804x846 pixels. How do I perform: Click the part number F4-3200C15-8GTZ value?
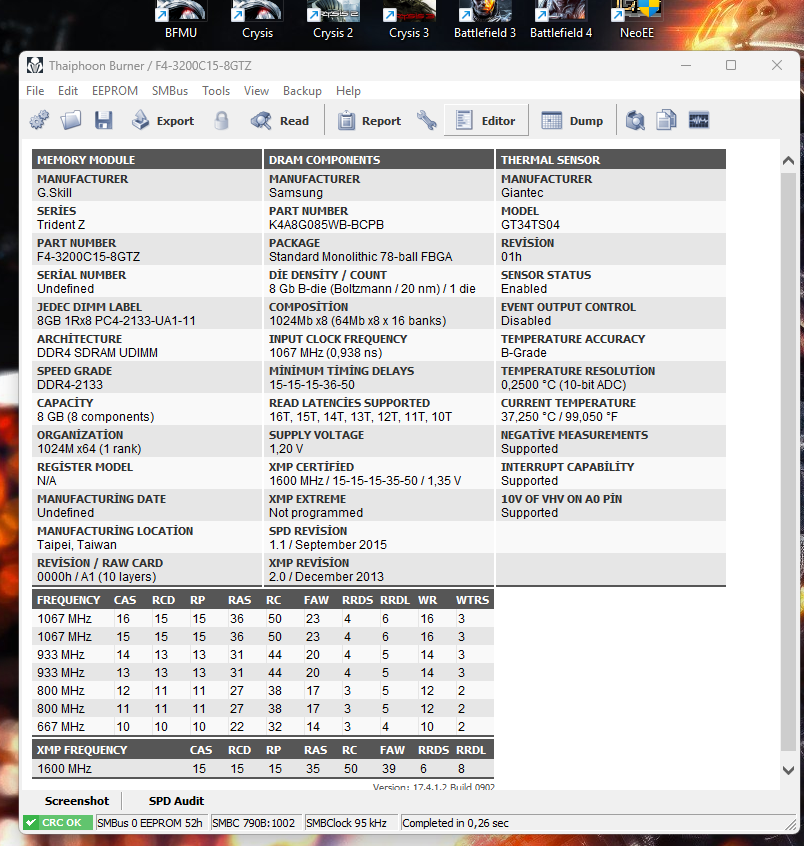click(x=88, y=257)
